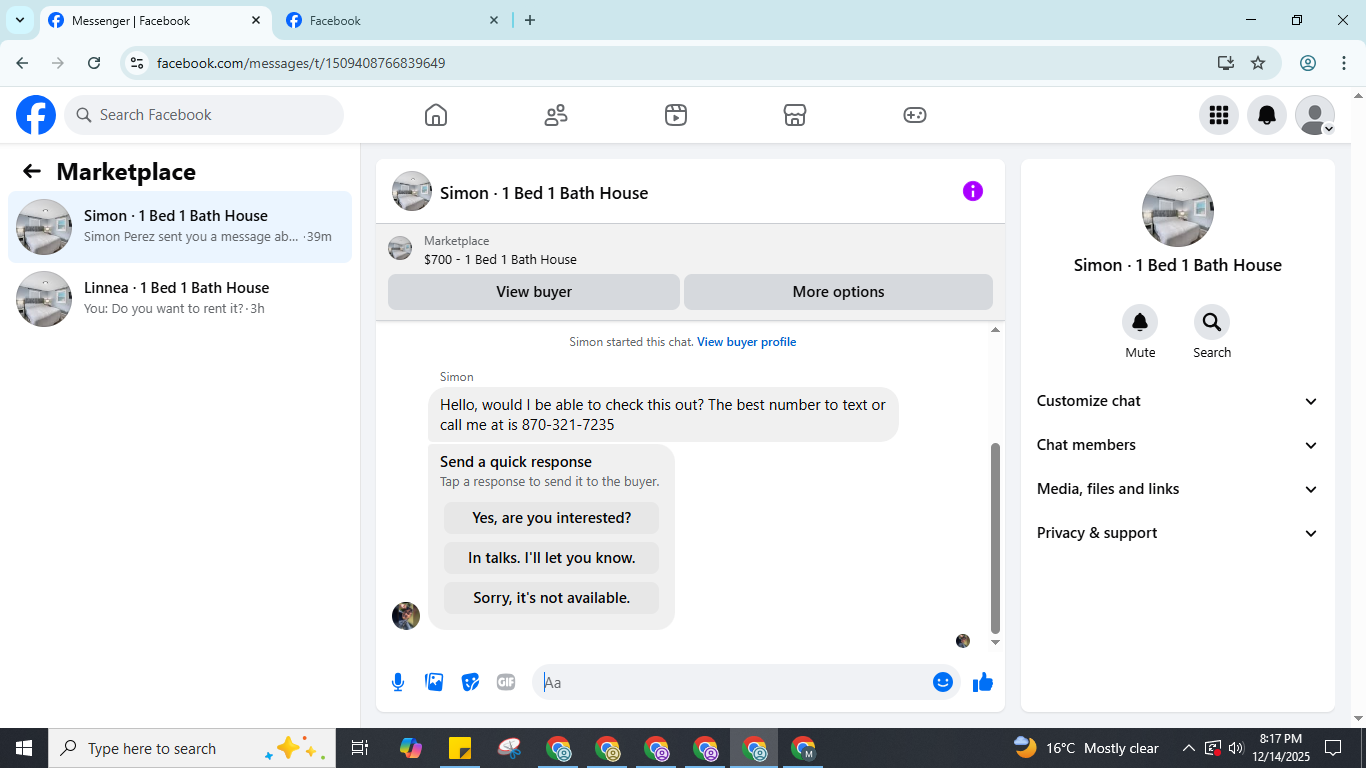Send quick response Yes, are you interested?
This screenshot has width=1366, height=768.
[x=551, y=518]
